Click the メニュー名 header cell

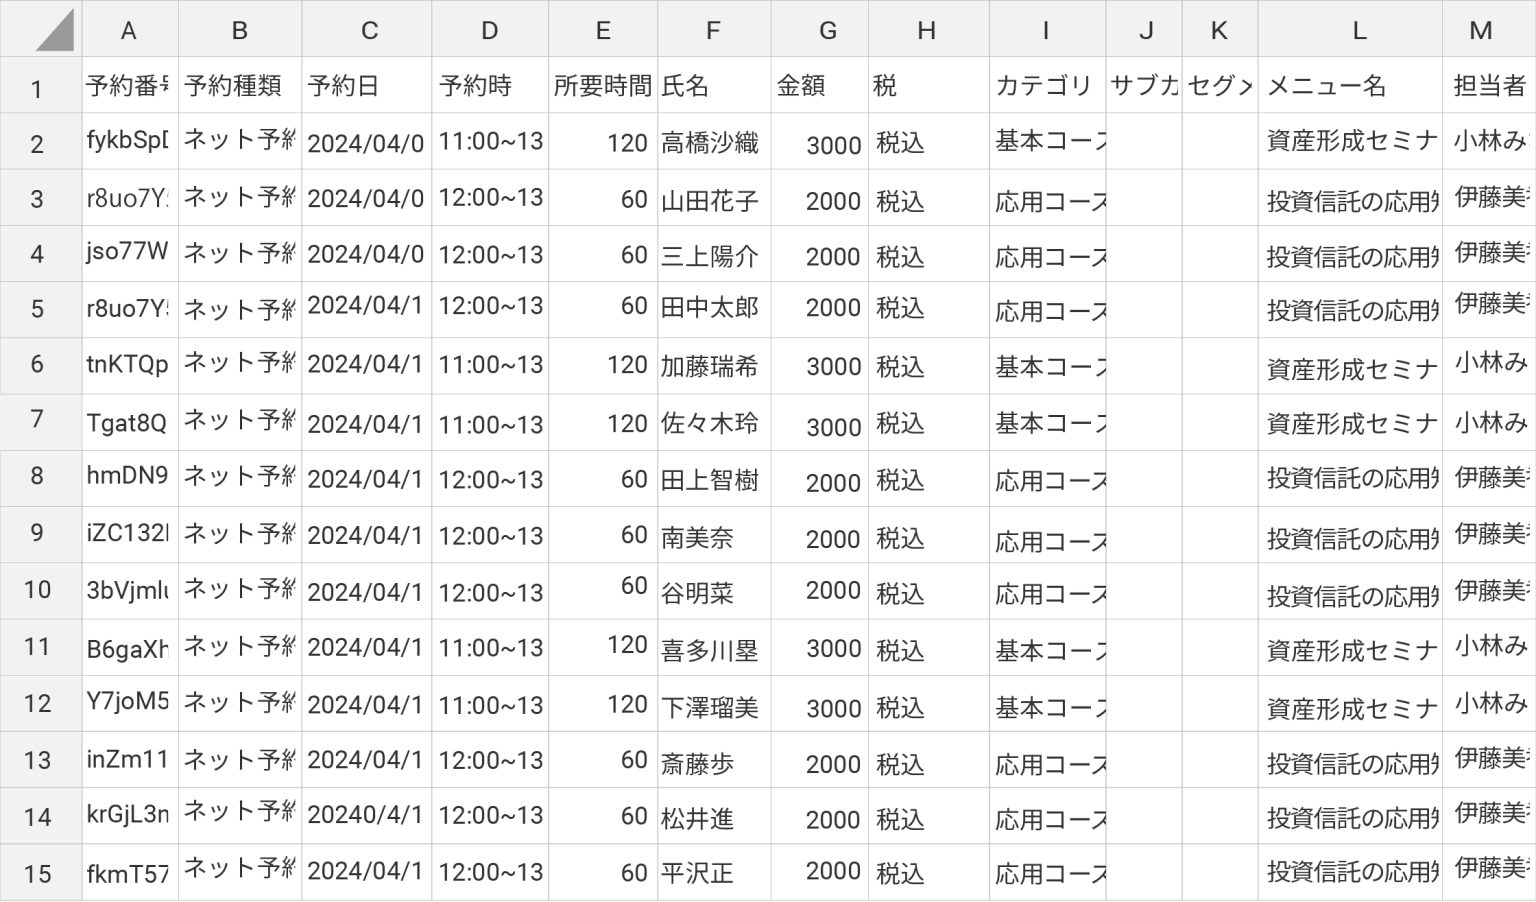tap(1349, 86)
